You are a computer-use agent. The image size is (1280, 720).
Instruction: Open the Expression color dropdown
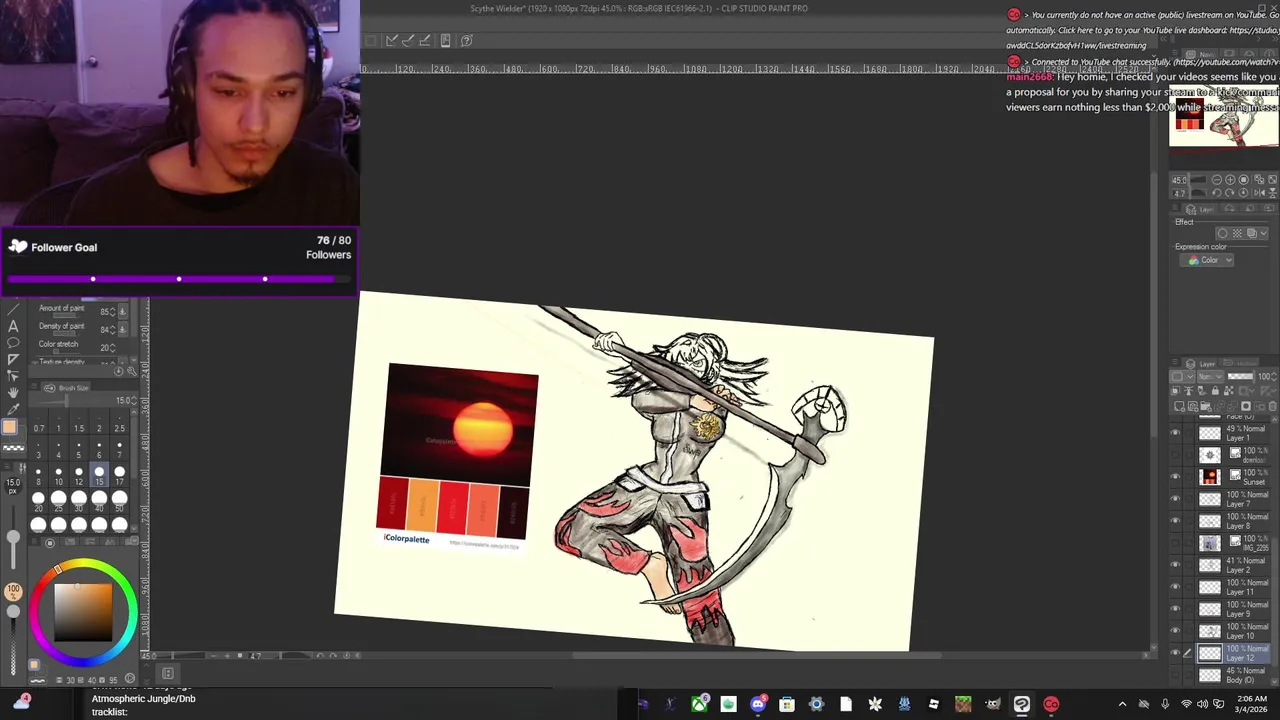tap(1208, 260)
